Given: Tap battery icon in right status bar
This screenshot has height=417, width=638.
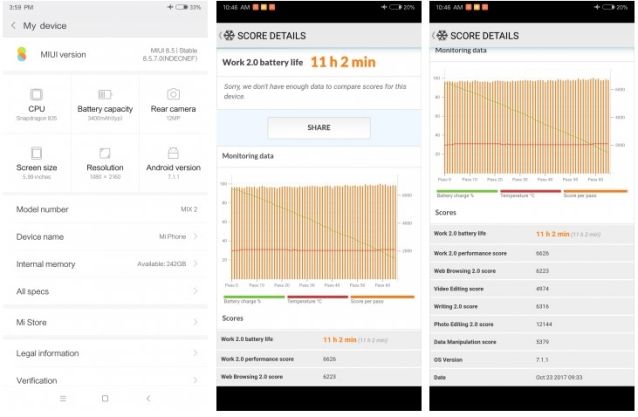Looking at the screenshot, I should click(x=608, y=7).
